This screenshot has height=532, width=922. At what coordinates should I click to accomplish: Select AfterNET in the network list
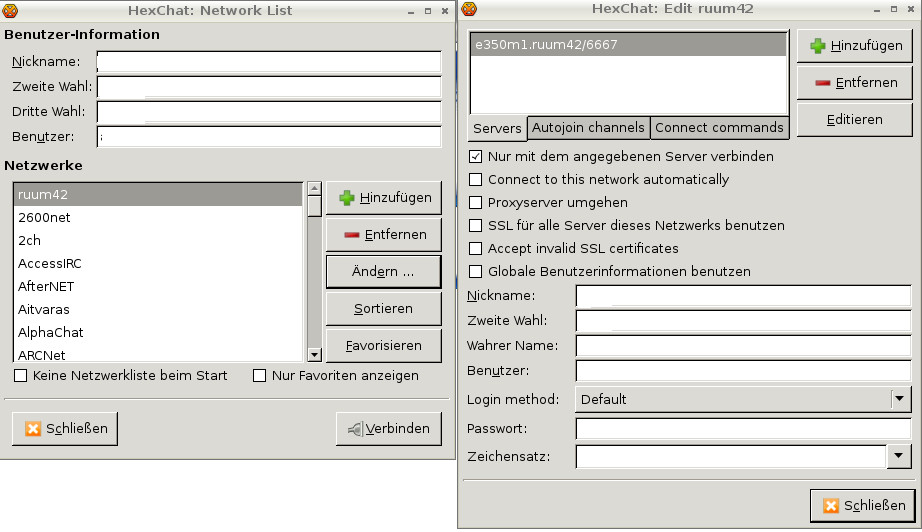tap(46, 286)
